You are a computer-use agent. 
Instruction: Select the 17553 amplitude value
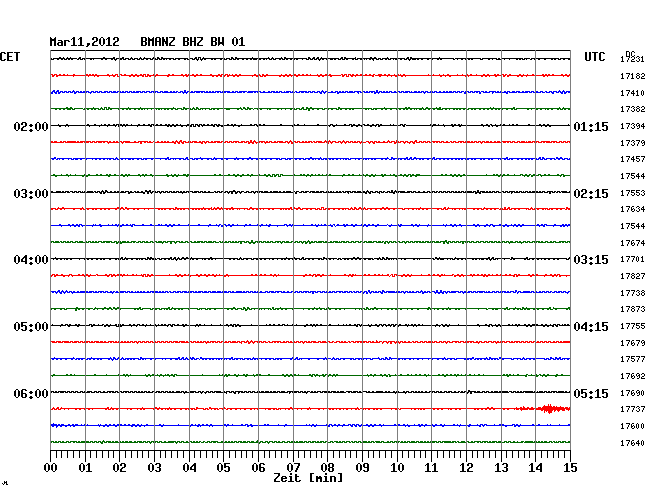[x=633, y=193]
